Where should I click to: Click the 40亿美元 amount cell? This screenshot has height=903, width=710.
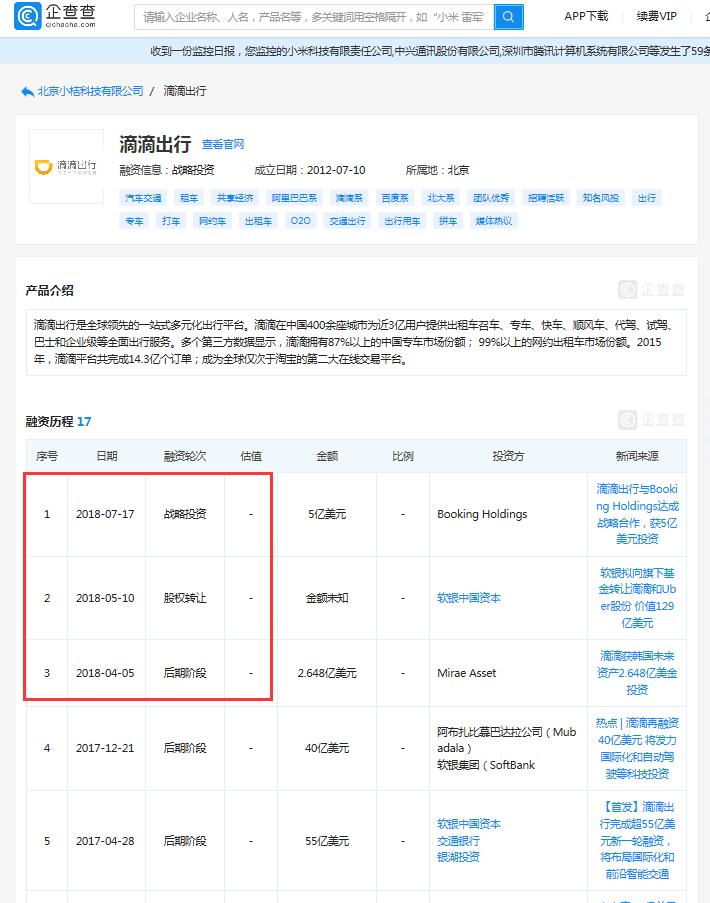tap(327, 748)
